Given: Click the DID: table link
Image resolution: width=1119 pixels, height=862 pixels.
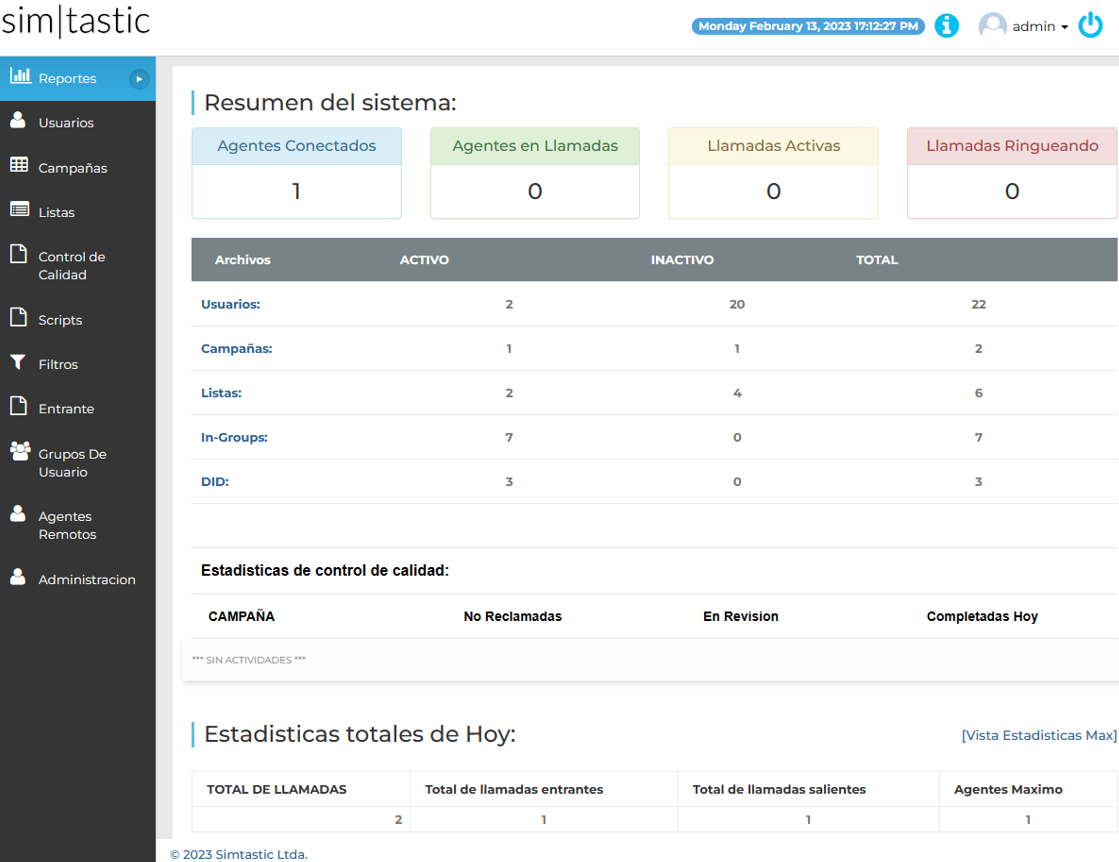Looking at the screenshot, I should [x=215, y=482].
